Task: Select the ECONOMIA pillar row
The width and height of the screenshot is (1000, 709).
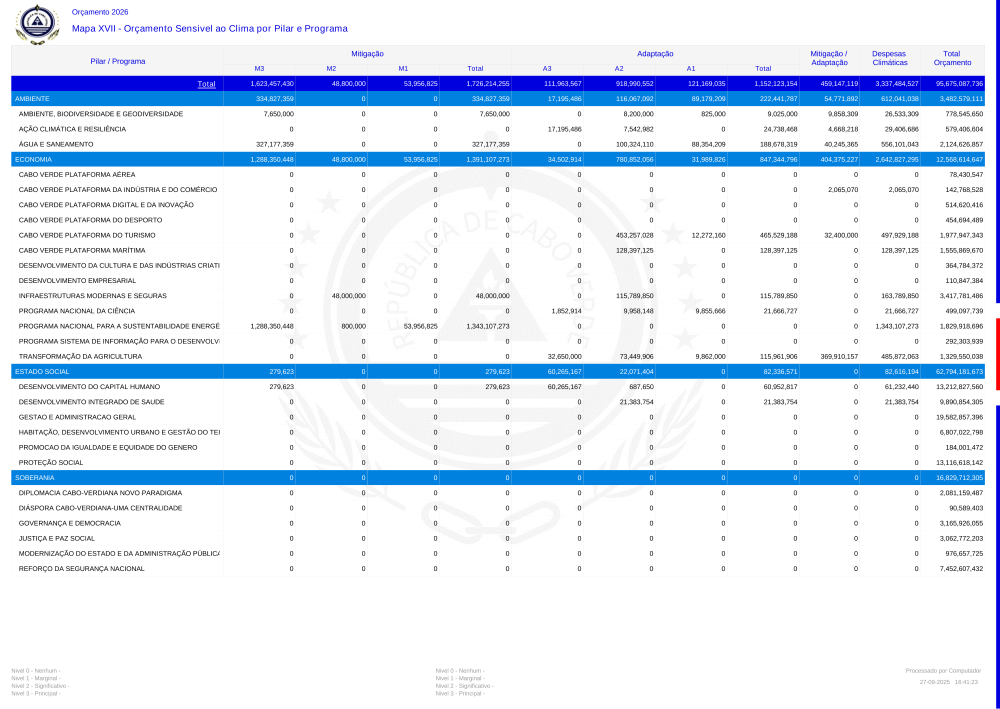Action: point(34,159)
